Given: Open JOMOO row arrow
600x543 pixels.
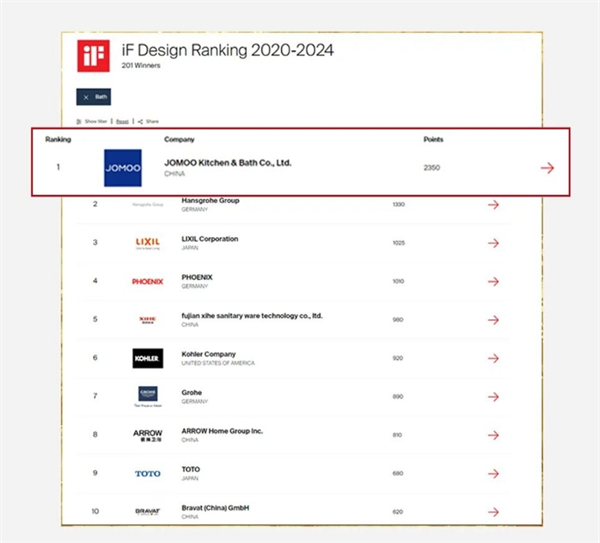Looking at the screenshot, I should [x=547, y=168].
